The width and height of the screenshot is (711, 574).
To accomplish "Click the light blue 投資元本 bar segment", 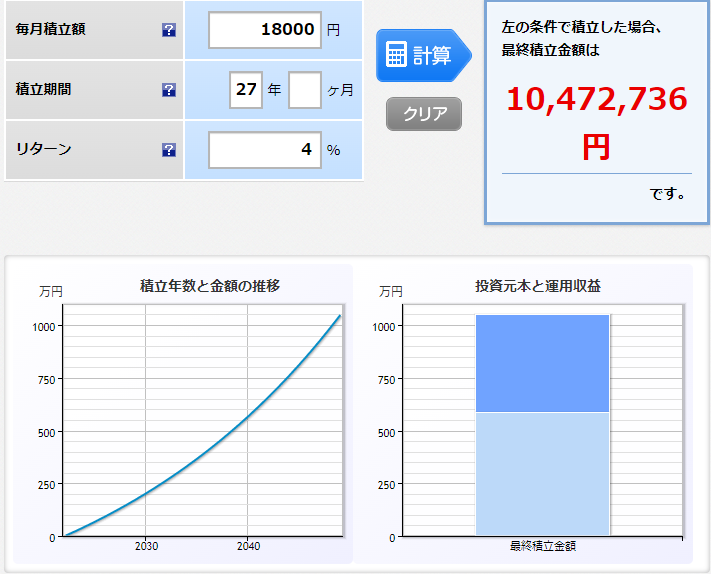I will pyautogui.click(x=542, y=474).
